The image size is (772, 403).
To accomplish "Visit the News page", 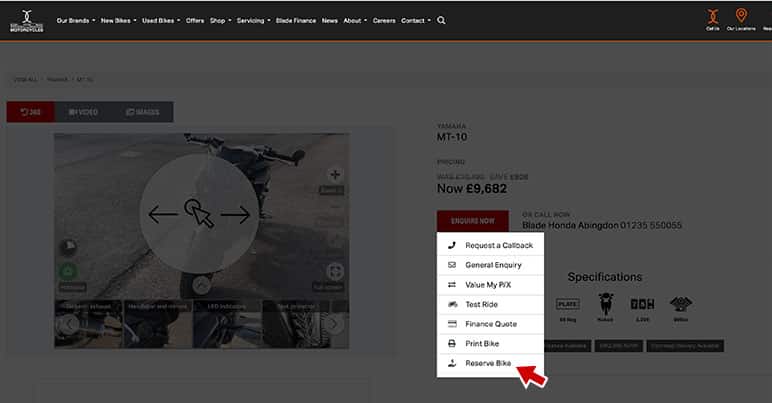I will point(329,21).
